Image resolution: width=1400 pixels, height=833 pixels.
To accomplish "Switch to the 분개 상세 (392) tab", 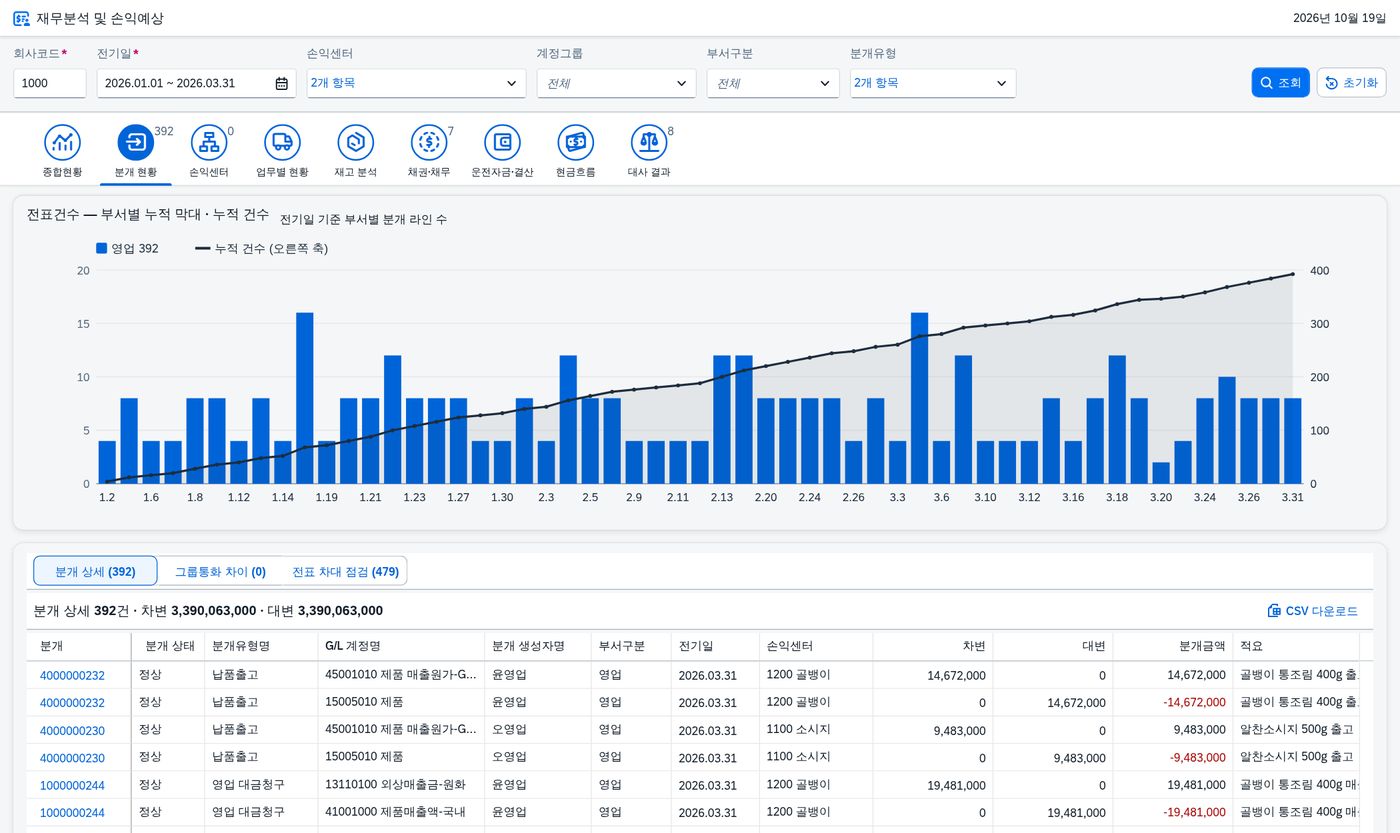I will (x=95, y=571).
